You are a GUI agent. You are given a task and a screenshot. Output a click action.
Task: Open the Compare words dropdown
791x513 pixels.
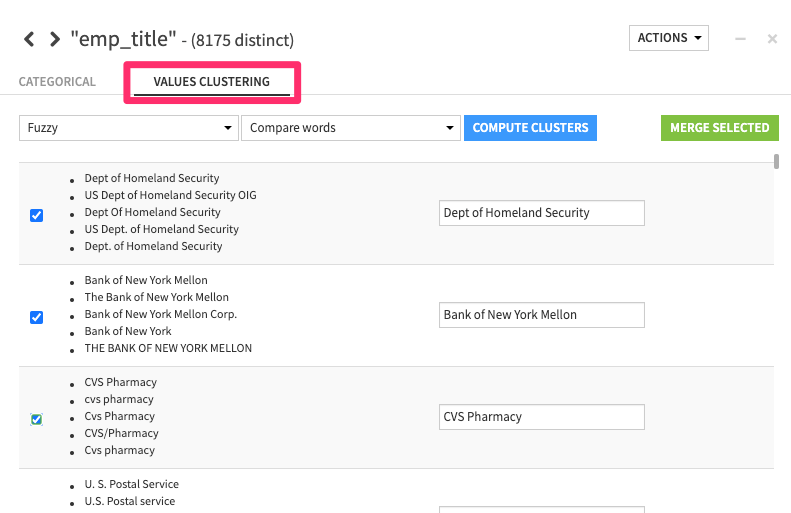[x=350, y=128]
